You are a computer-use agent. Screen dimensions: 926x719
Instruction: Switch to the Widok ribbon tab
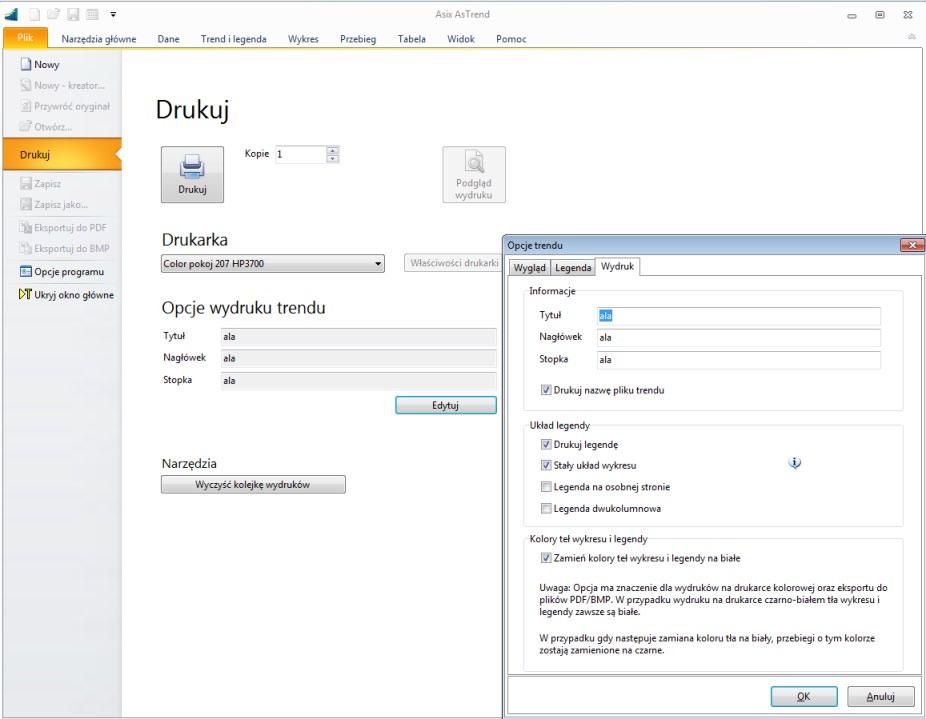click(x=461, y=39)
